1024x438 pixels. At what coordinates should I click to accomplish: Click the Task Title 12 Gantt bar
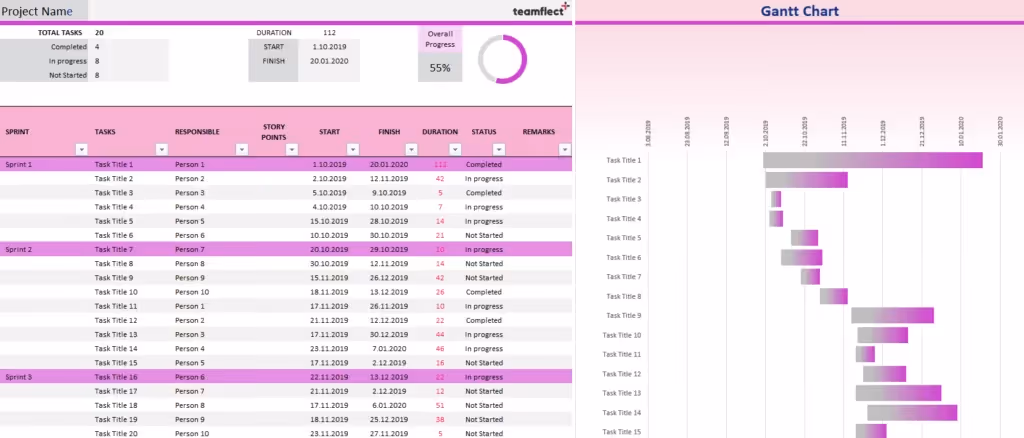point(884,373)
